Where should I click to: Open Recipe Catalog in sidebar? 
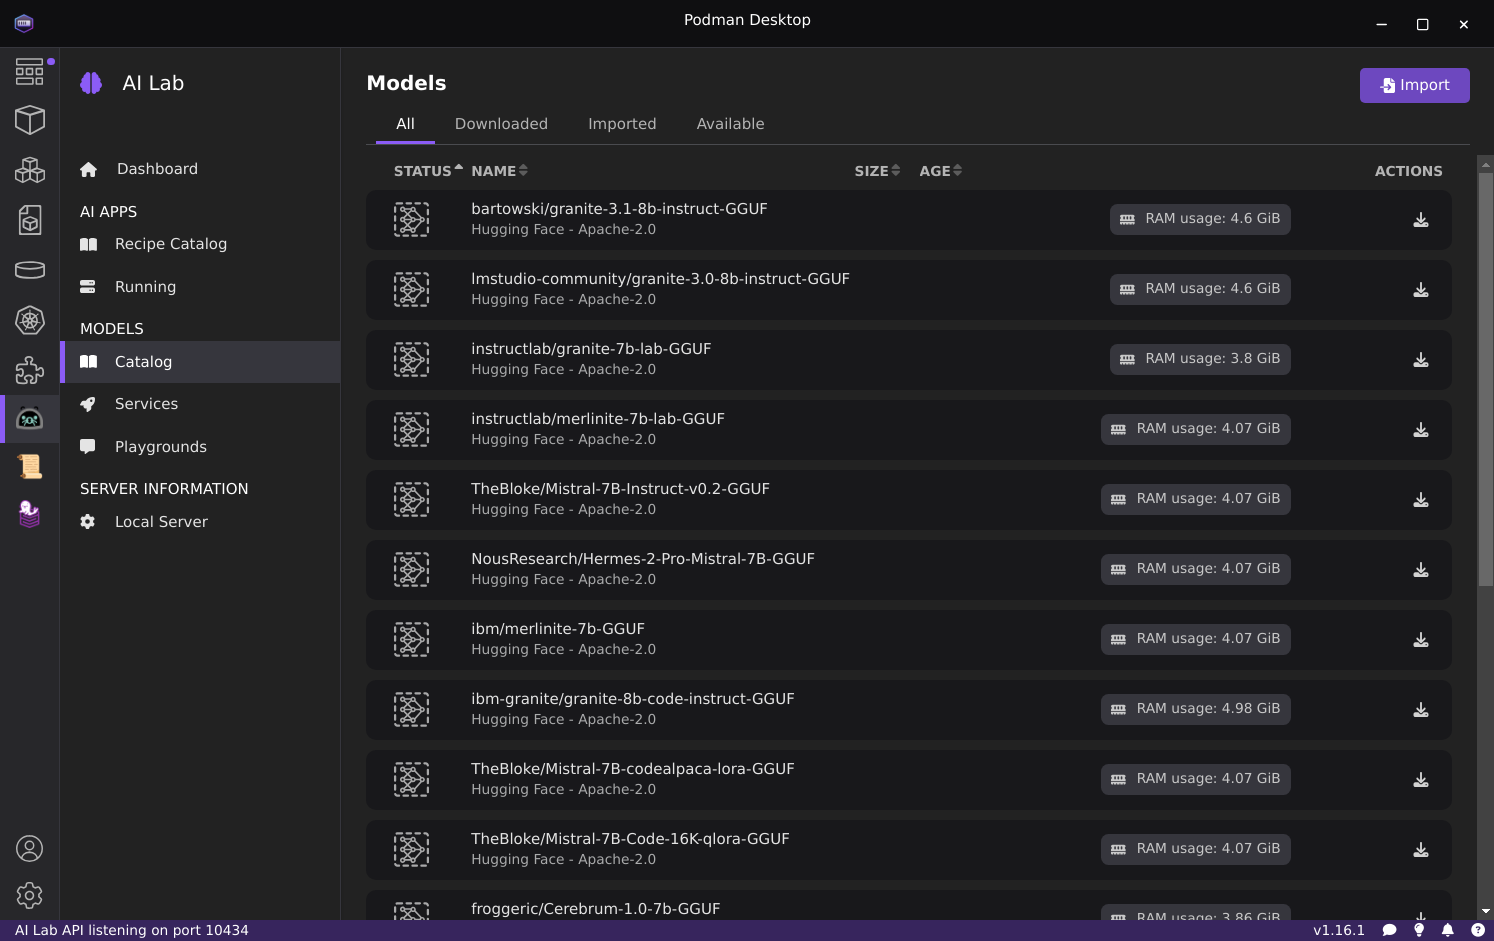click(170, 244)
